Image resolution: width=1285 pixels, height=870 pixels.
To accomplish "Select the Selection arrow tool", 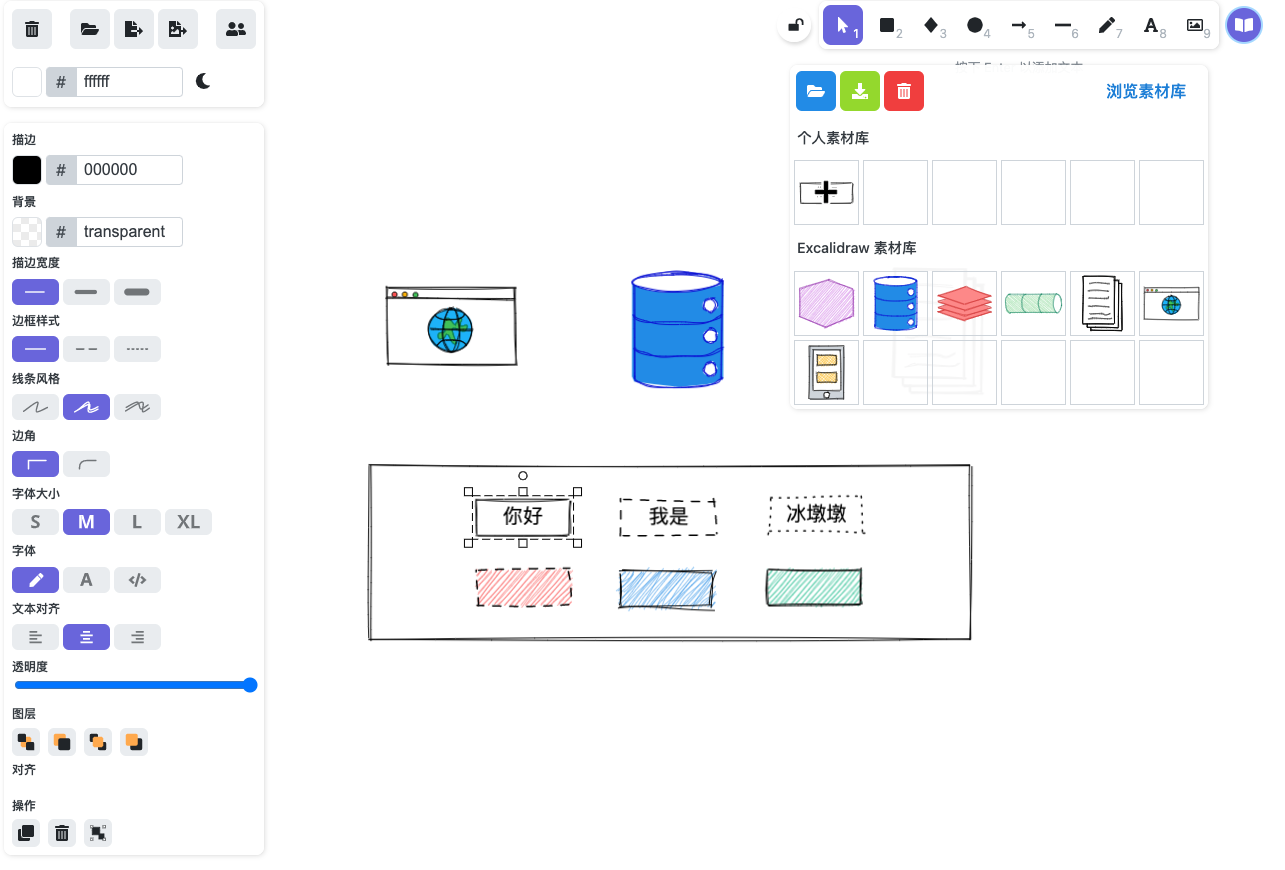I will click(843, 25).
